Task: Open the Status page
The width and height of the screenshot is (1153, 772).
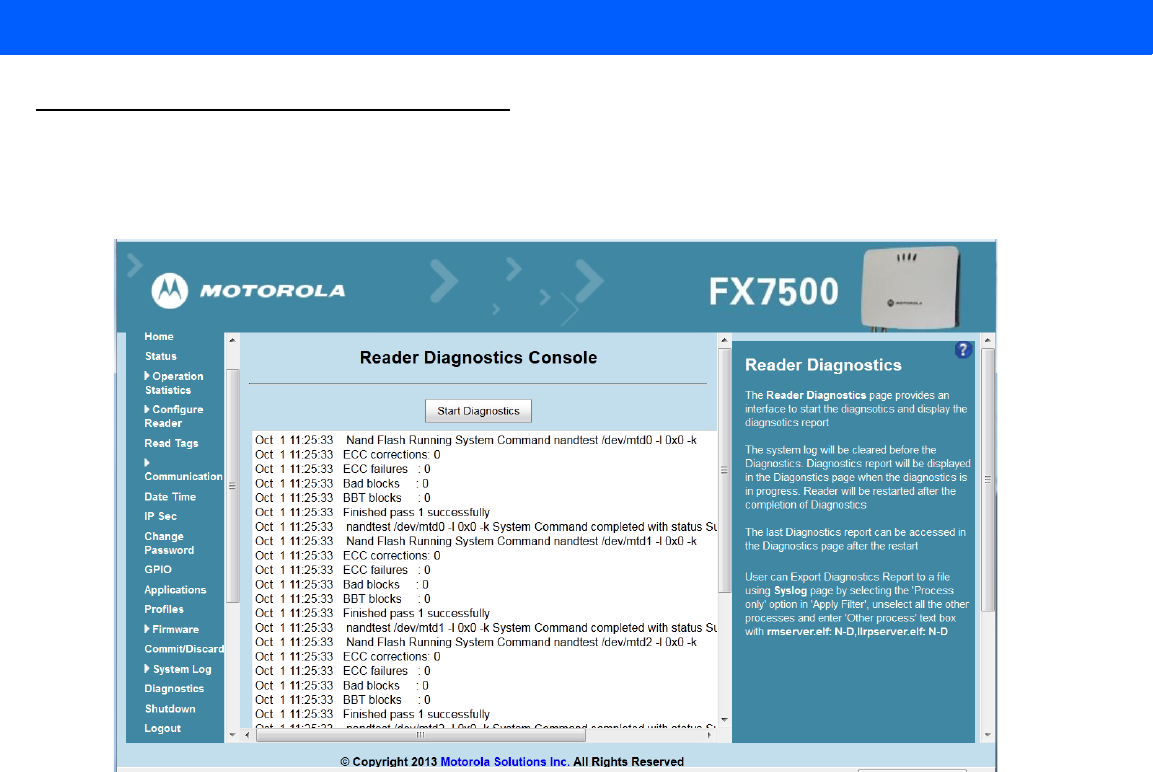Action: (x=160, y=356)
